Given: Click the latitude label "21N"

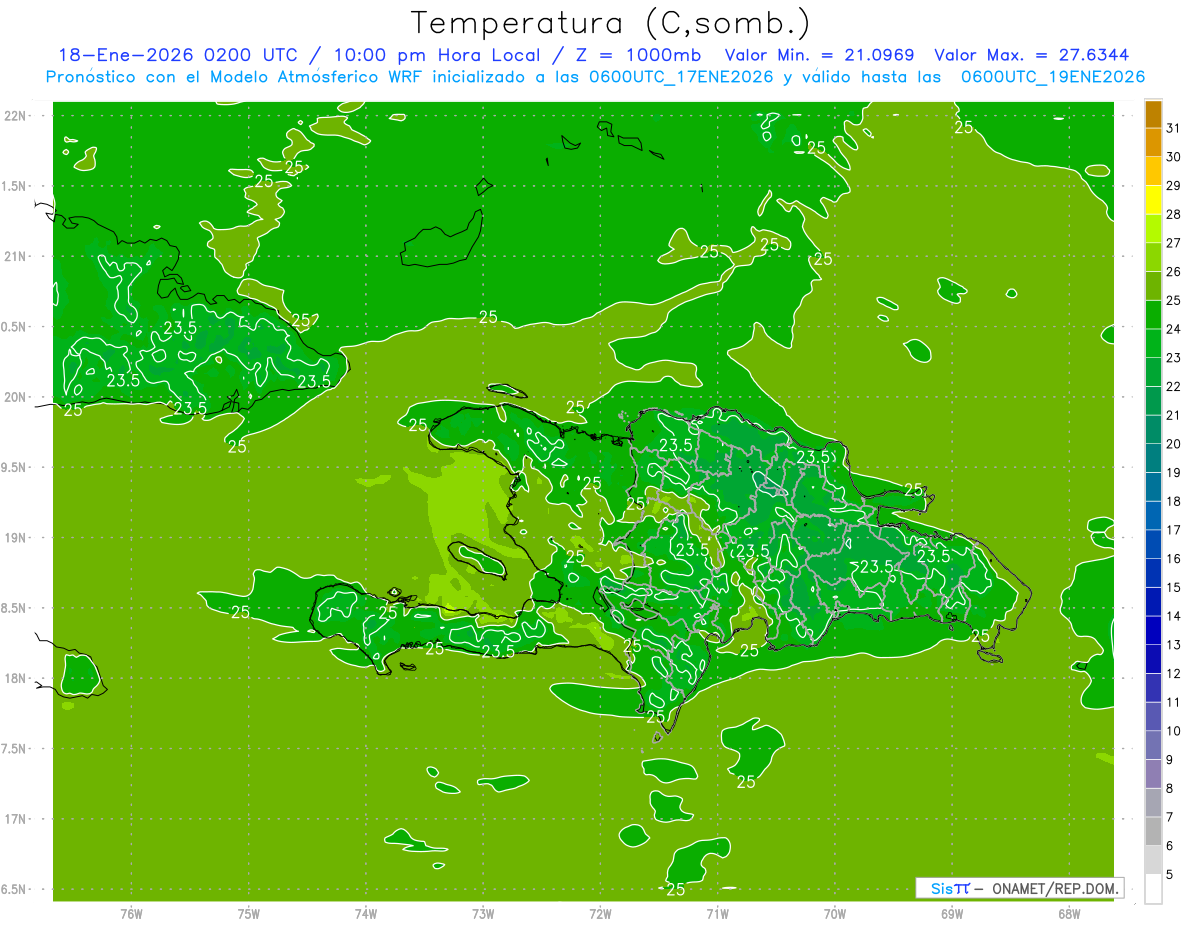Looking at the screenshot, I should click(x=14, y=256).
